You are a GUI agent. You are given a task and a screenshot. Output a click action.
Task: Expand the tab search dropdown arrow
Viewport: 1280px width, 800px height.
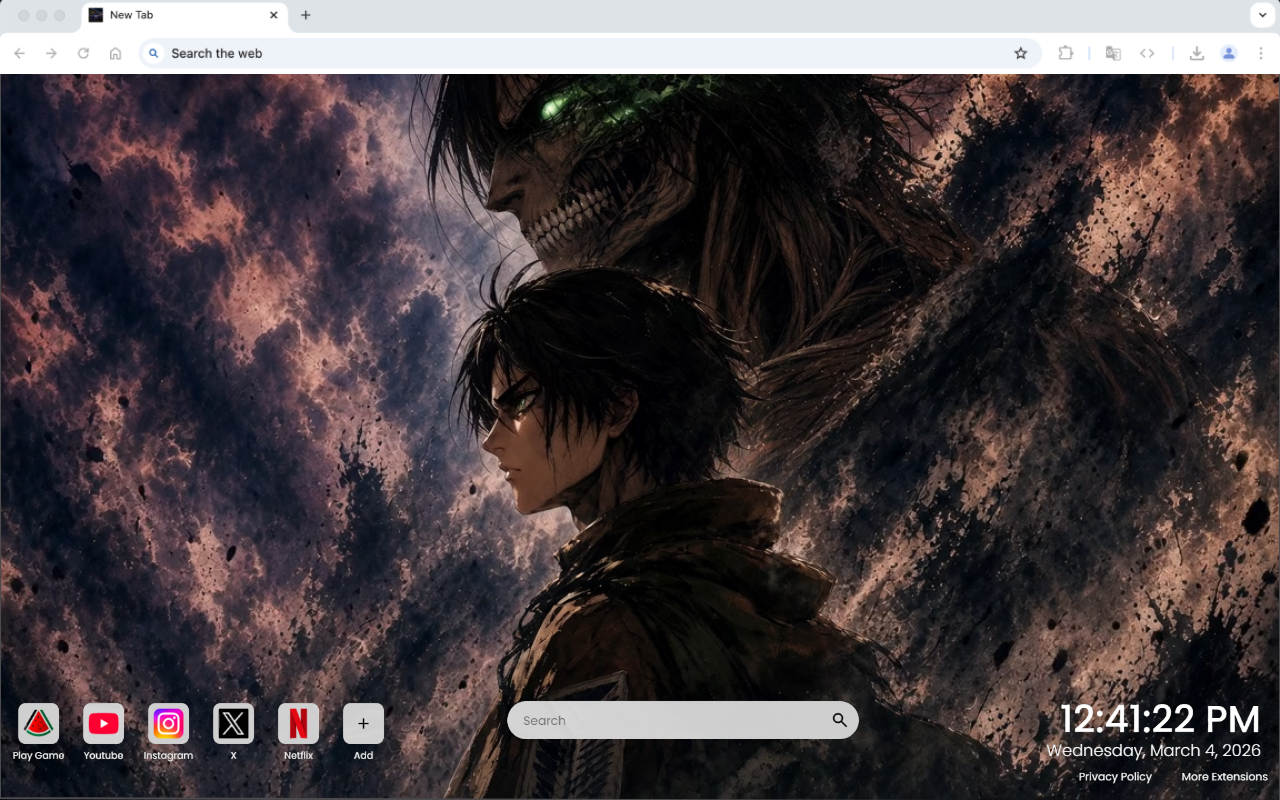coord(1261,15)
